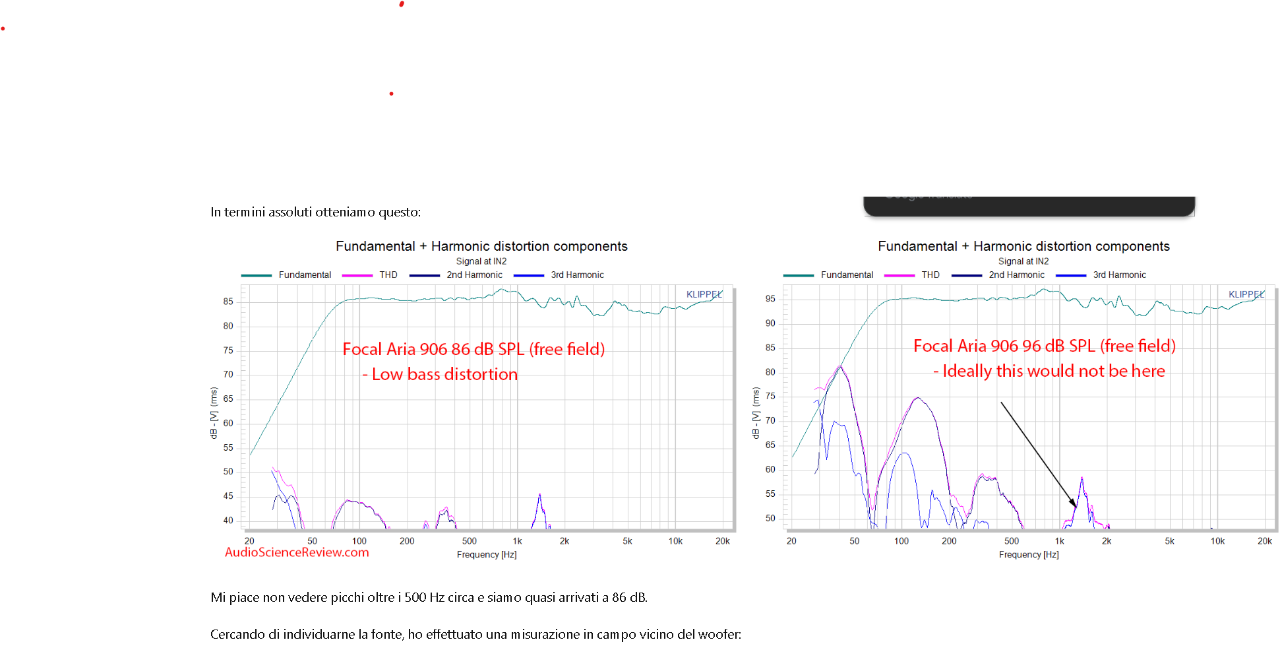Click "2nd Harmonic" in the left chart legend
The image size is (1280, 646).
pos(474,275)
